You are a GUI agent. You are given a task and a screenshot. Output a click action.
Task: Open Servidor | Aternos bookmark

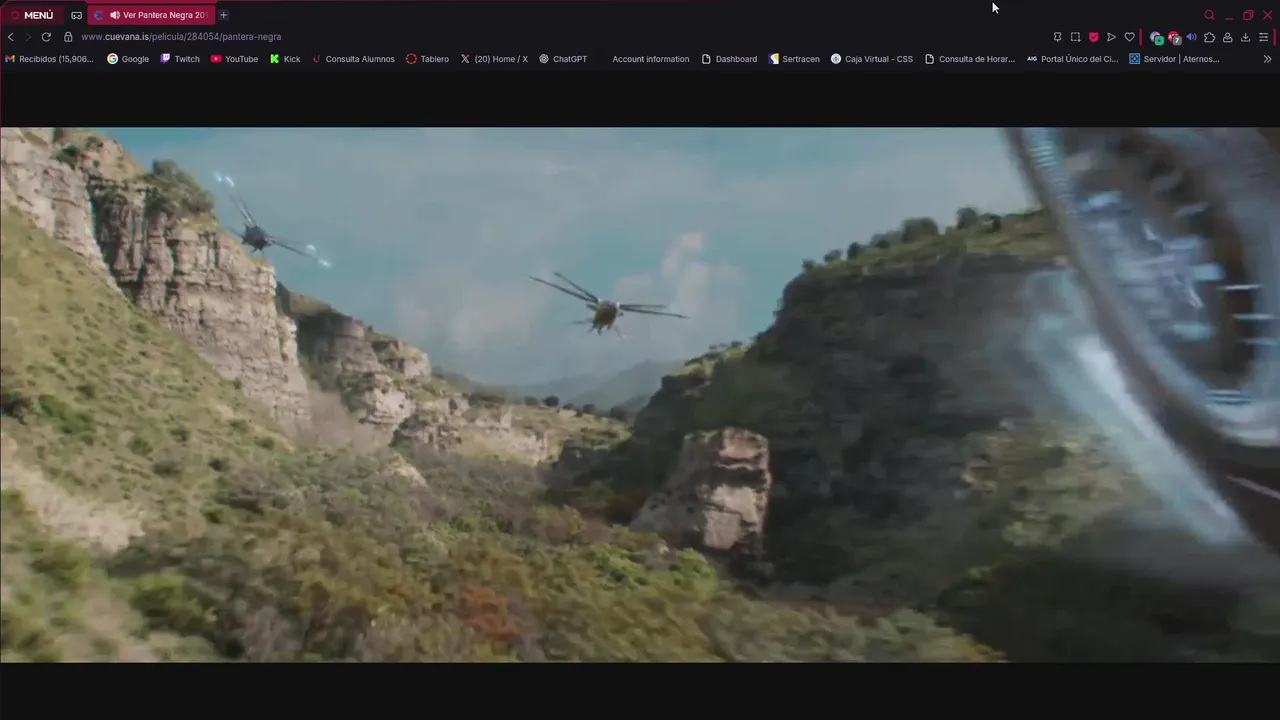pos(1174,59)
